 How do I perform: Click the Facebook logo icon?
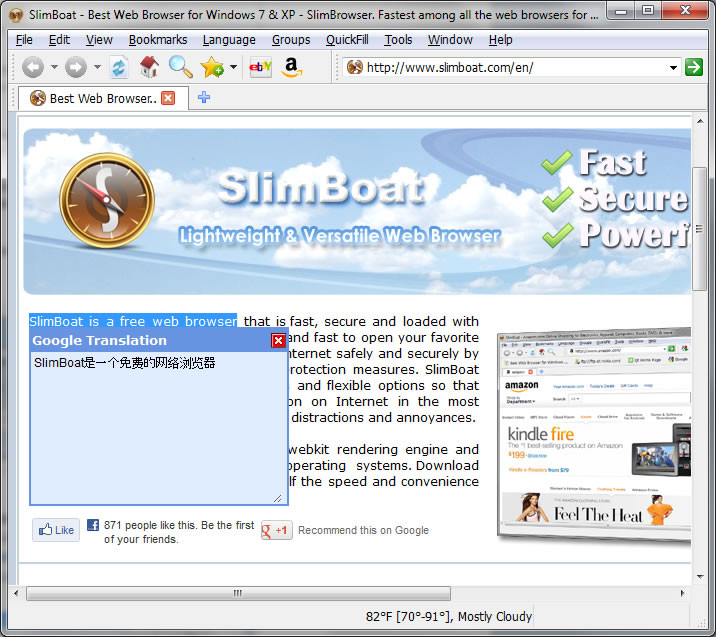pos(93,525)
